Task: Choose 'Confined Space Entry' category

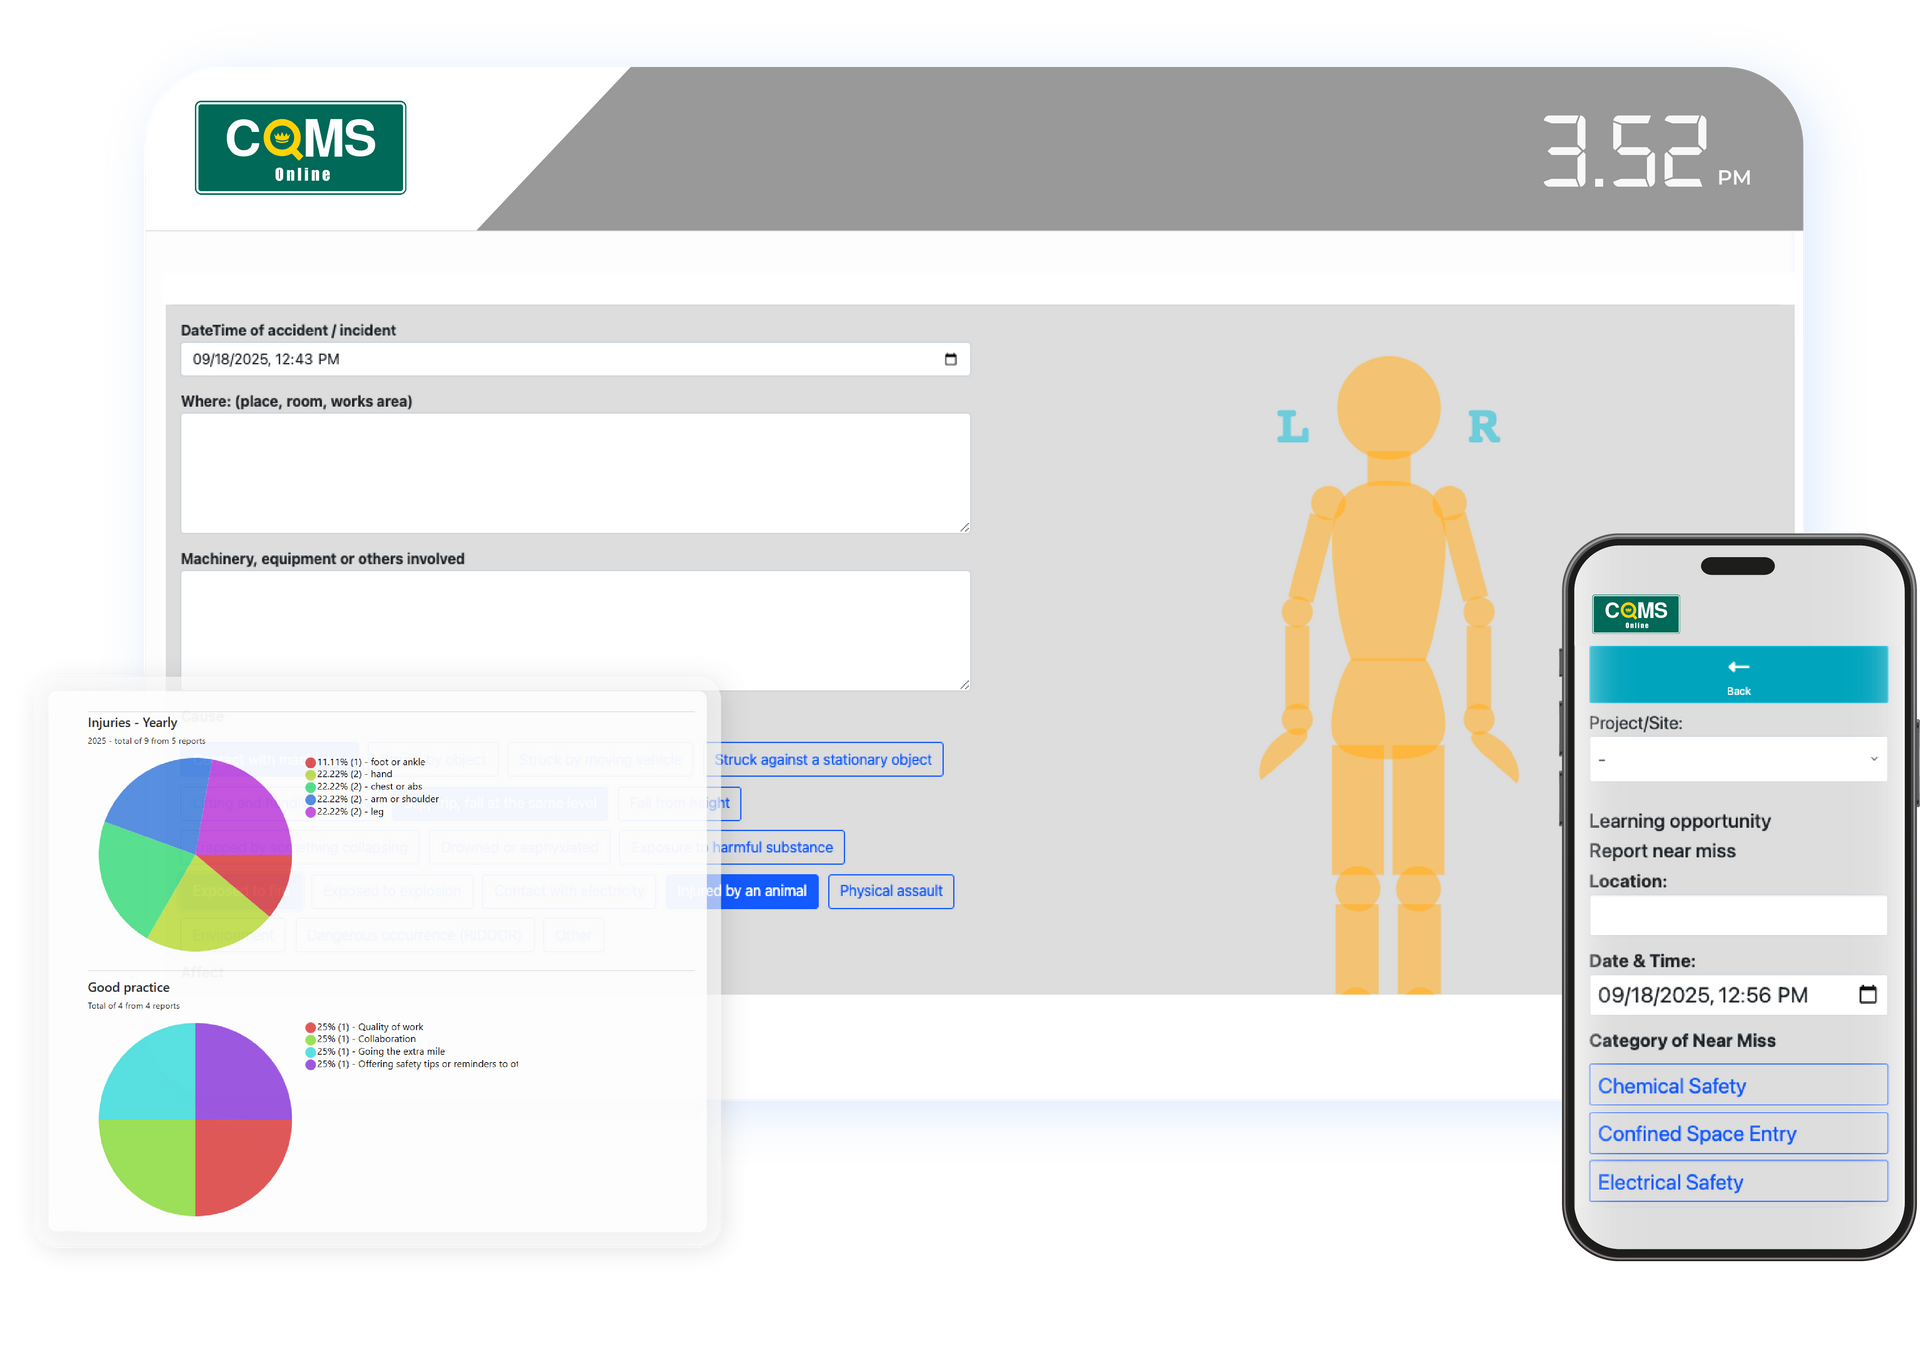Action: (x=1737, y=1133)
